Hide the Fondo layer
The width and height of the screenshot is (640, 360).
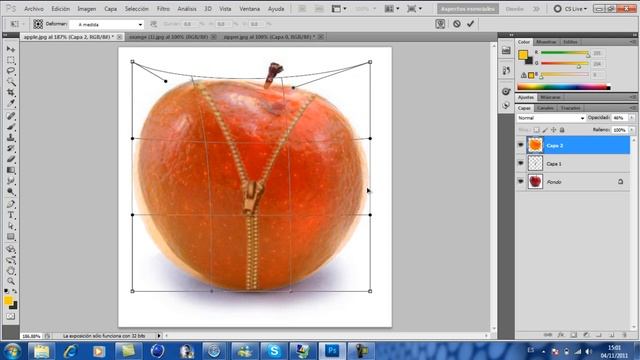click(x=521, y=181)
